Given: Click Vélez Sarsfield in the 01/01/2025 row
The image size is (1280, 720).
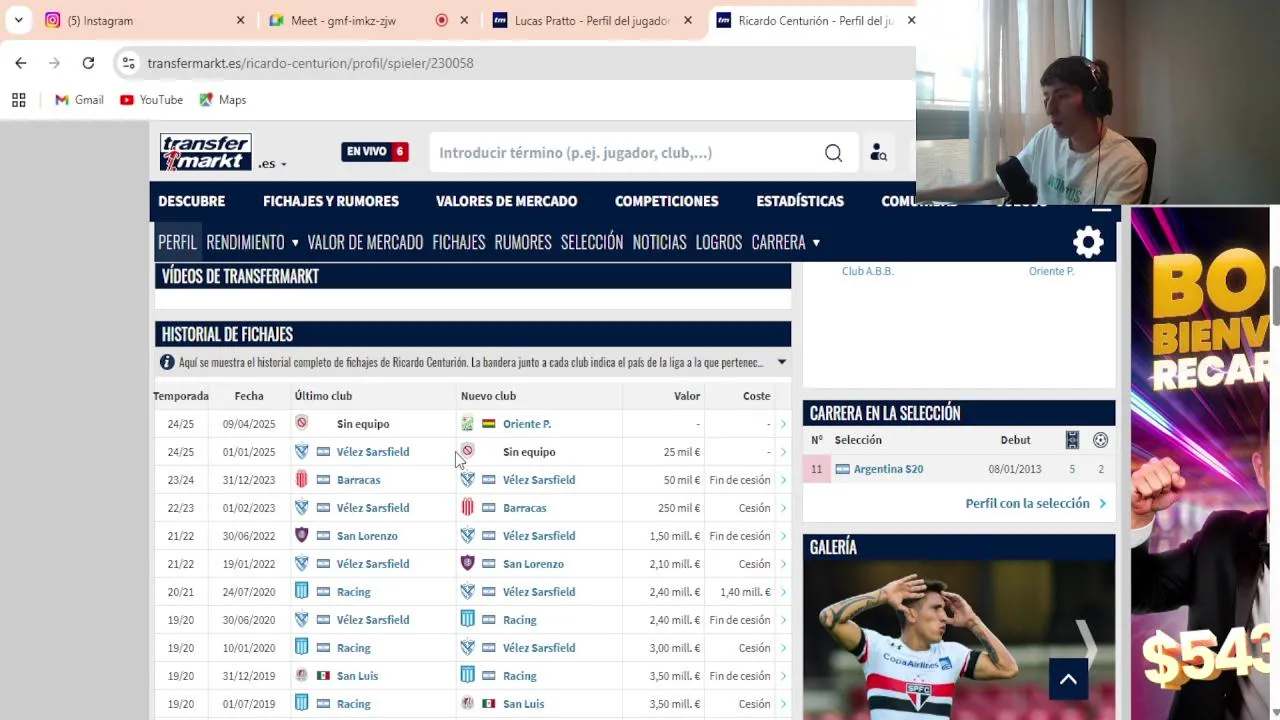Looking at the screenshot, I should click(x=373, y=452).
